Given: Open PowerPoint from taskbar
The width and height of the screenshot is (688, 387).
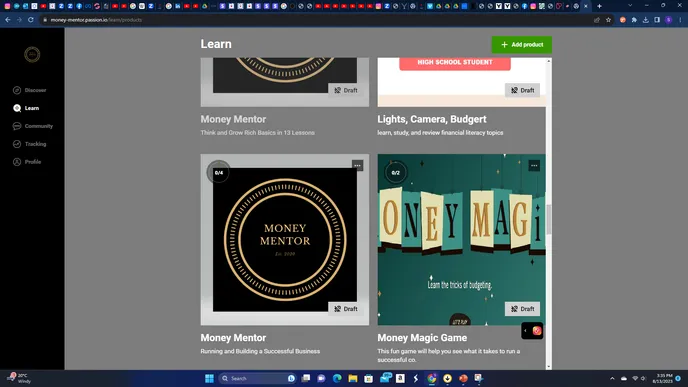Looking at the screenshot, I should tap(463, 378).
